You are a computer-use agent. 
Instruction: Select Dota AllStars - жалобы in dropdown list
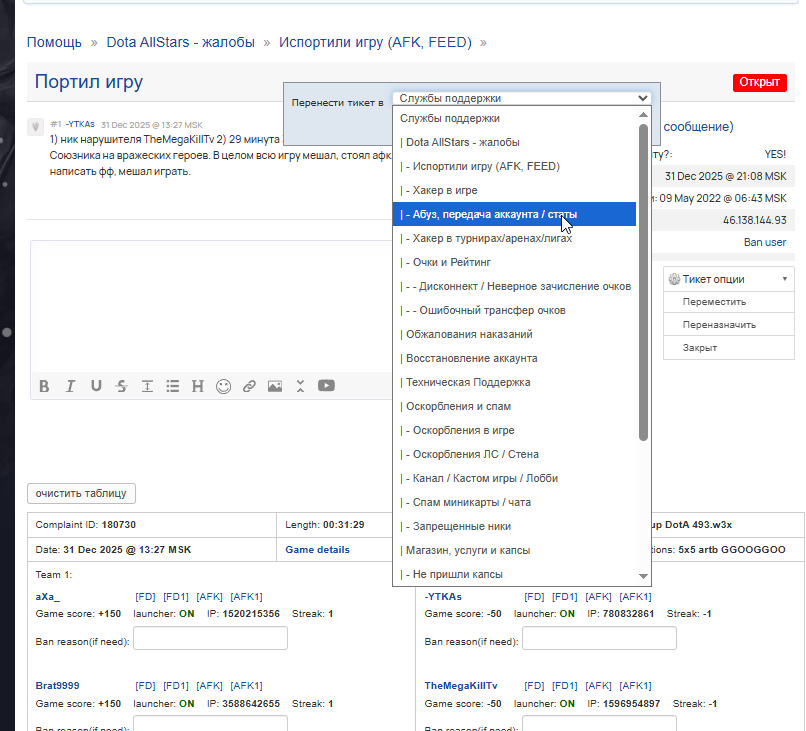tap(514, 142)
